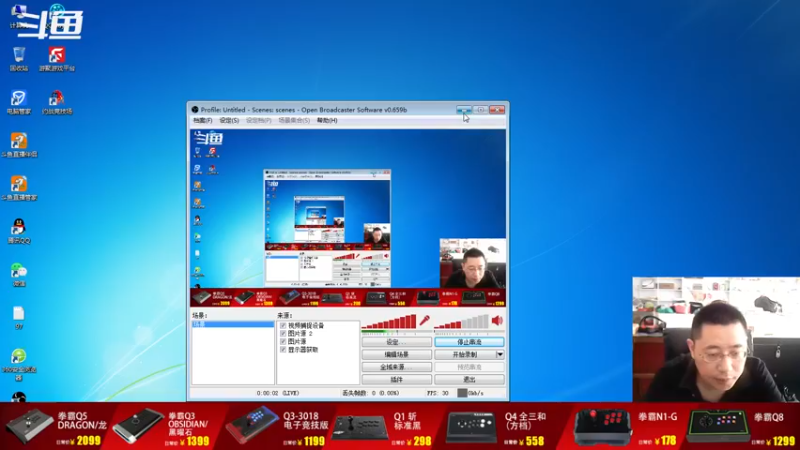Open the 电脑管家 desktop shortcut
Viewport: 800px width, 450px height.
[x=19, y=102]
